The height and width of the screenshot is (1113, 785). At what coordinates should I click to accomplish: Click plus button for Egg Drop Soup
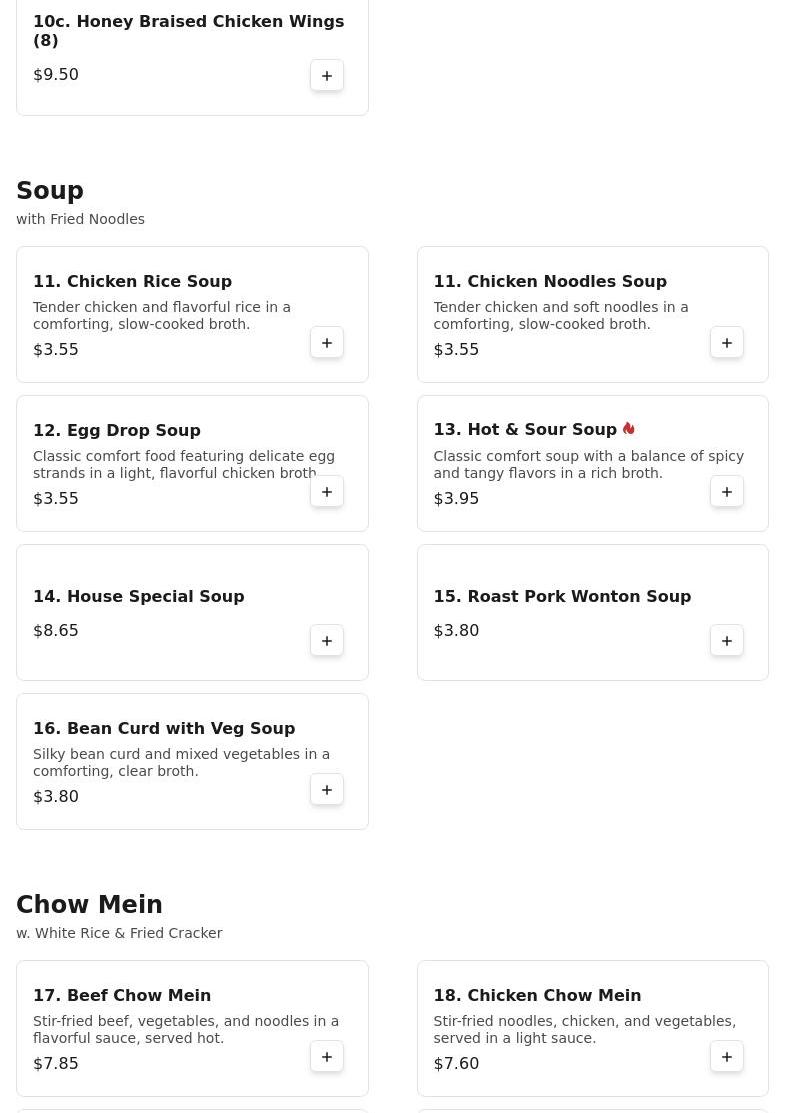pyautogui.click(x=327, y=492)
